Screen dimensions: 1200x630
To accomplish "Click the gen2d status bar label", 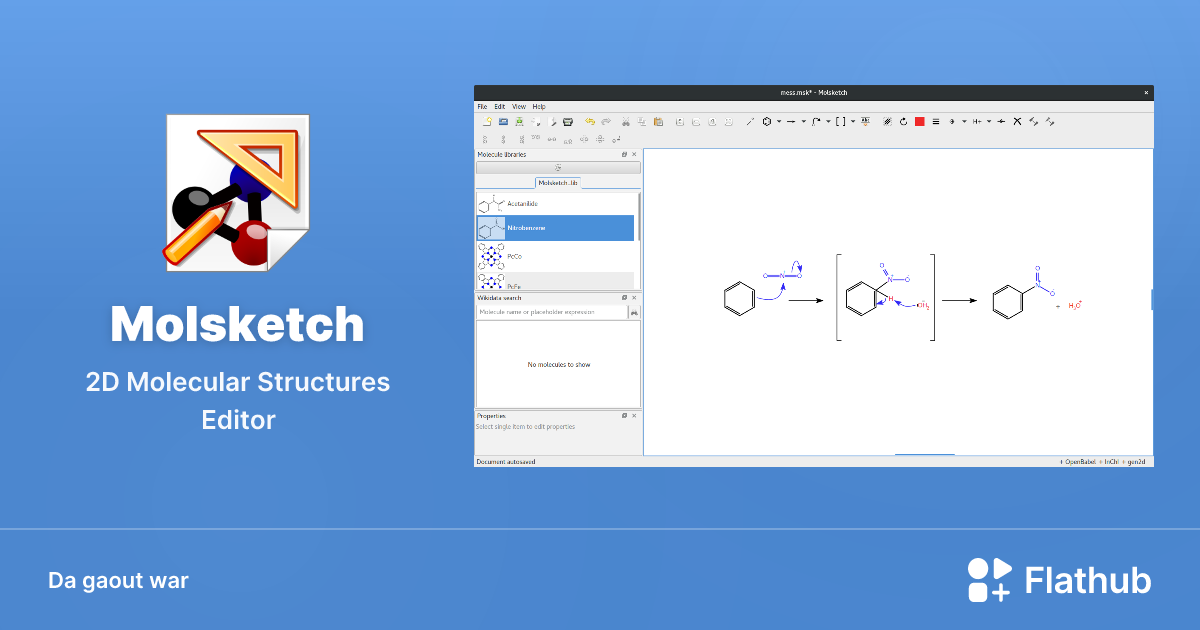I will pyautogui.click(x=1136, y=461).
